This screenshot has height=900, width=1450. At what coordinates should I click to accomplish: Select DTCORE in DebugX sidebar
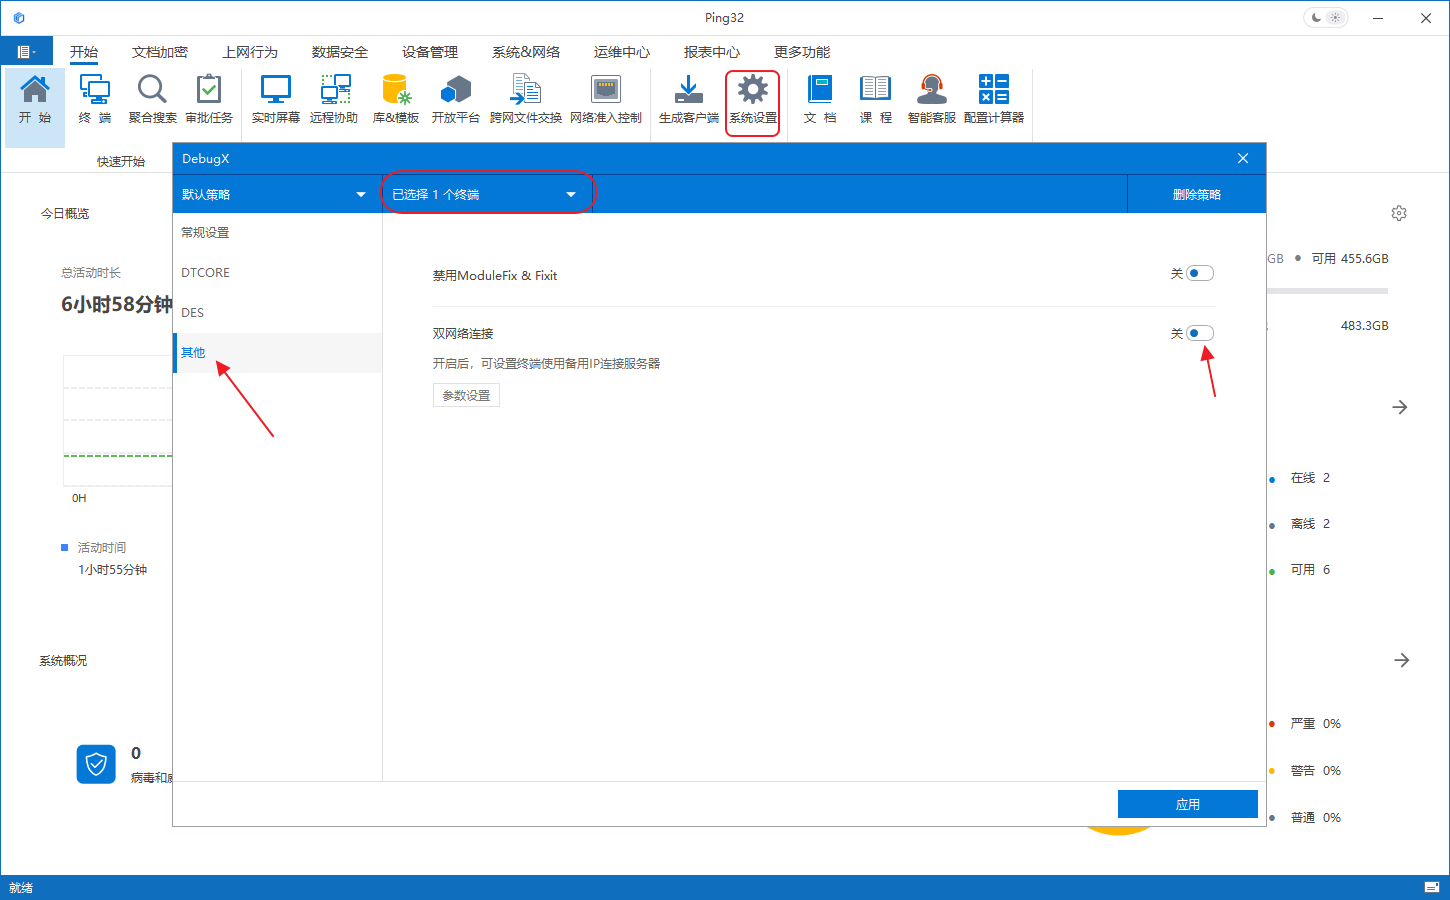point(278,272)
